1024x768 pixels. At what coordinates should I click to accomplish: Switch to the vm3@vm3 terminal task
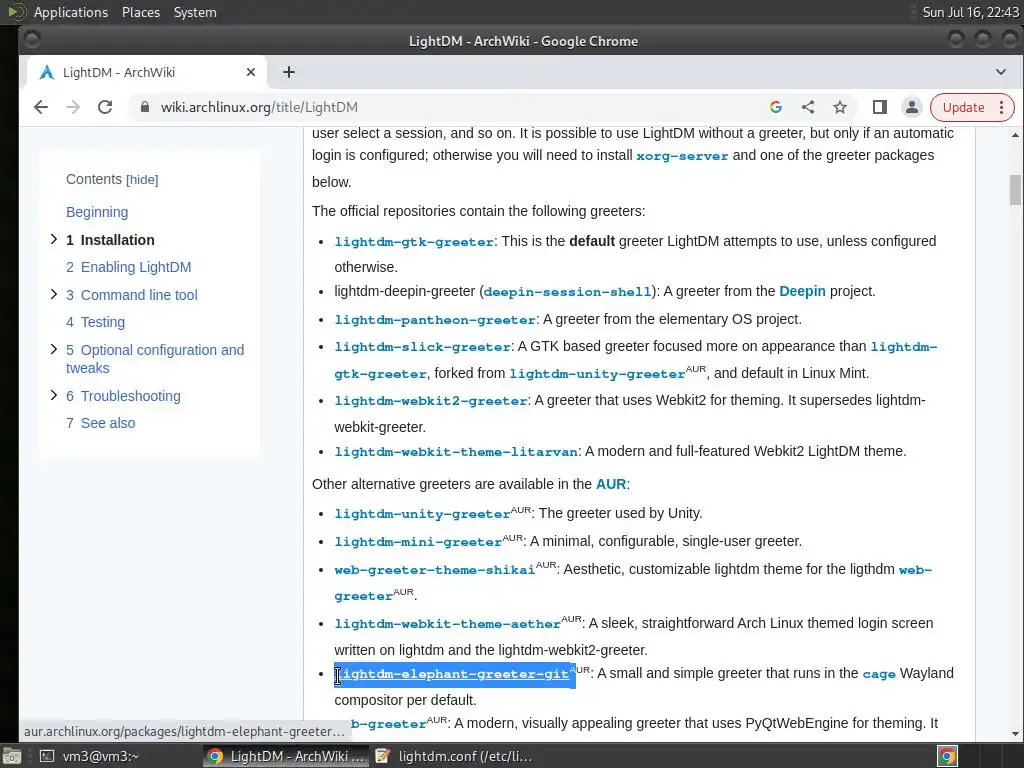coord(89,756)
